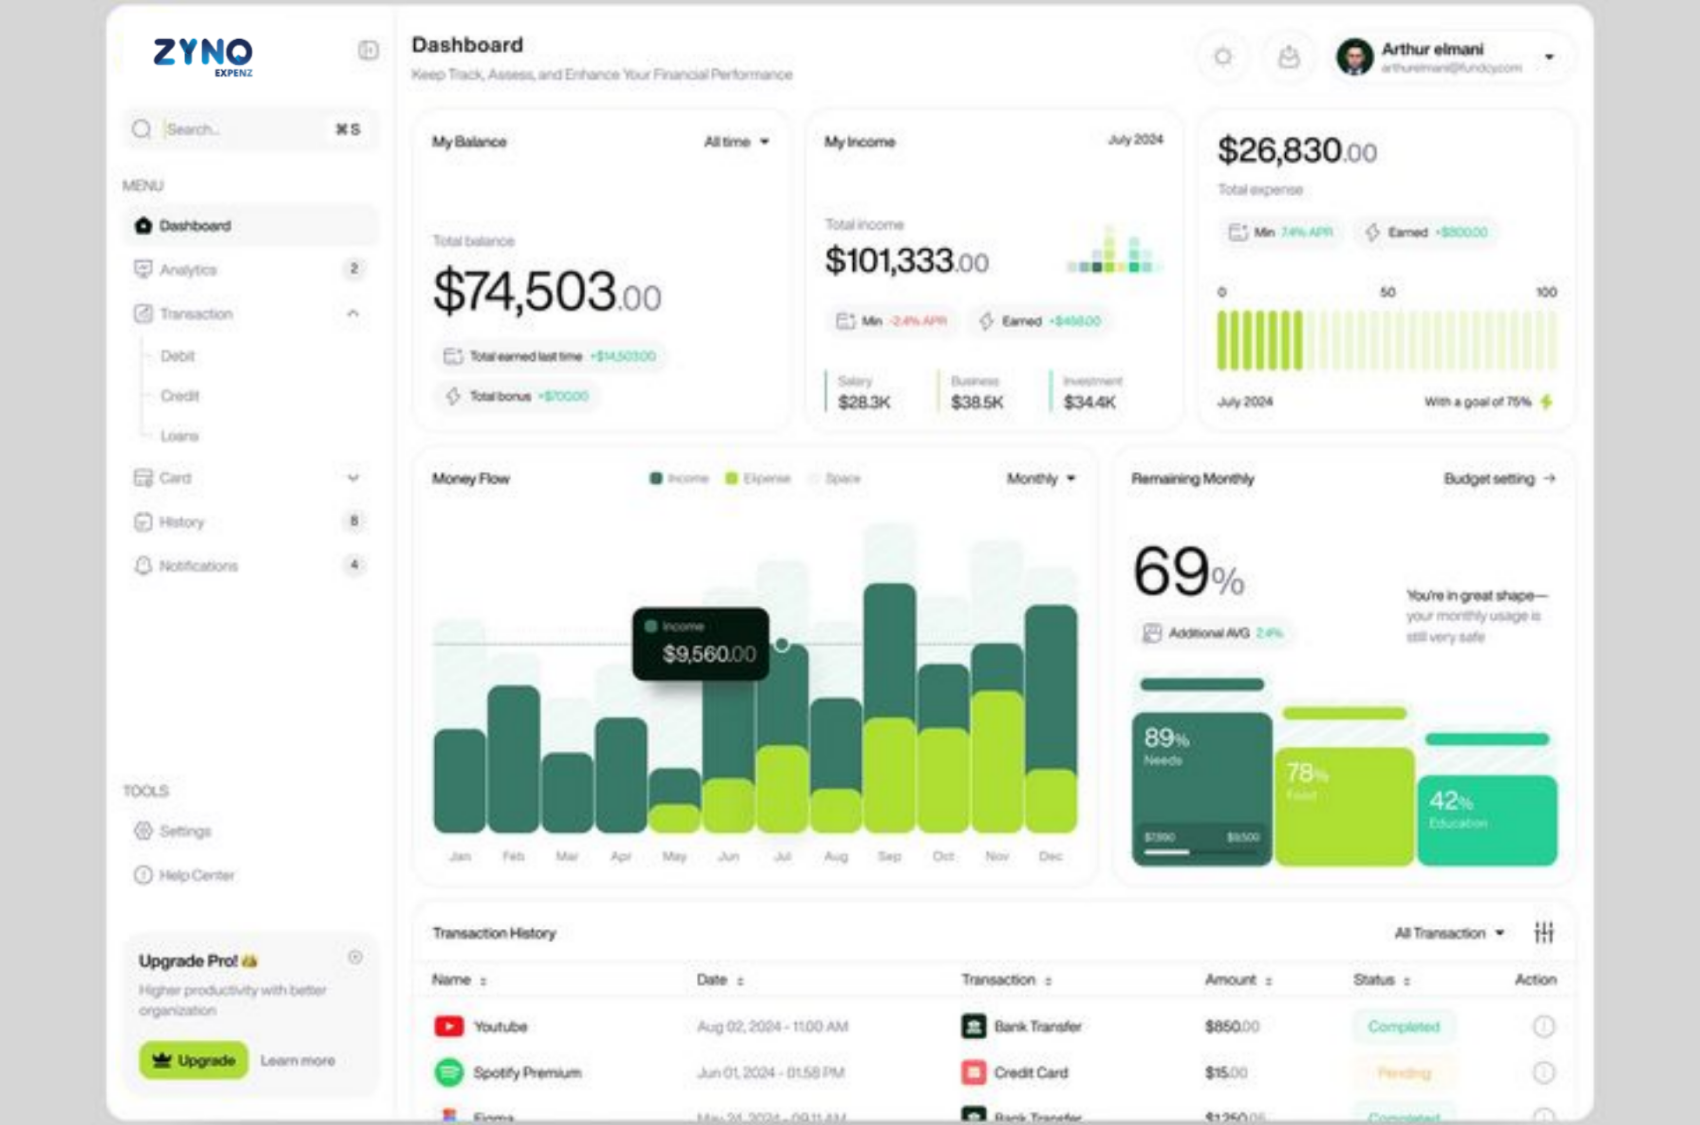
Task: Click the Settings gear icon in Tools
Action: [x=143, y=831]
